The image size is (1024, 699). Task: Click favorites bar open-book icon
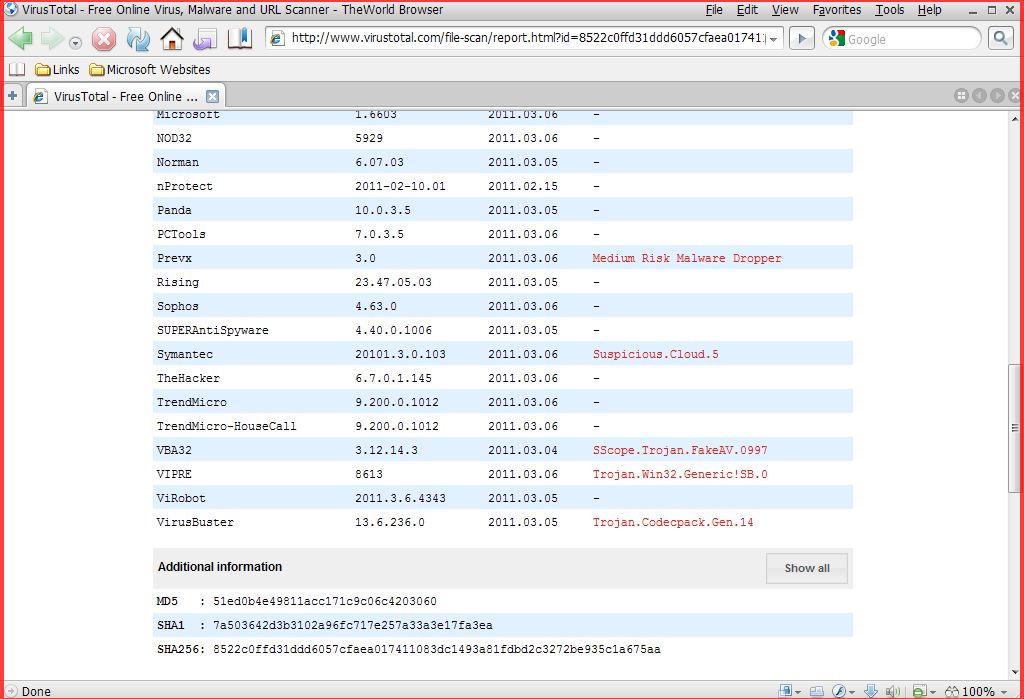coord(16,69)
